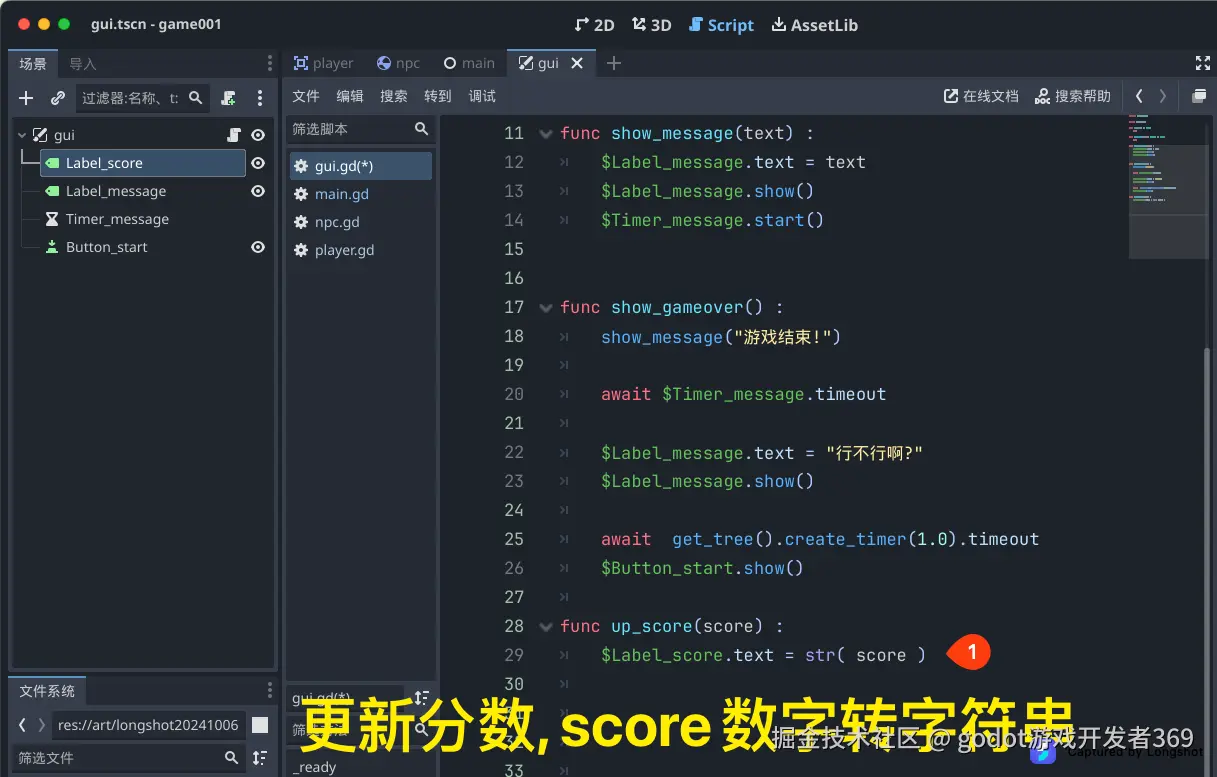Go forward in filesystem history

pyautogui.click(x=41, y=725)
